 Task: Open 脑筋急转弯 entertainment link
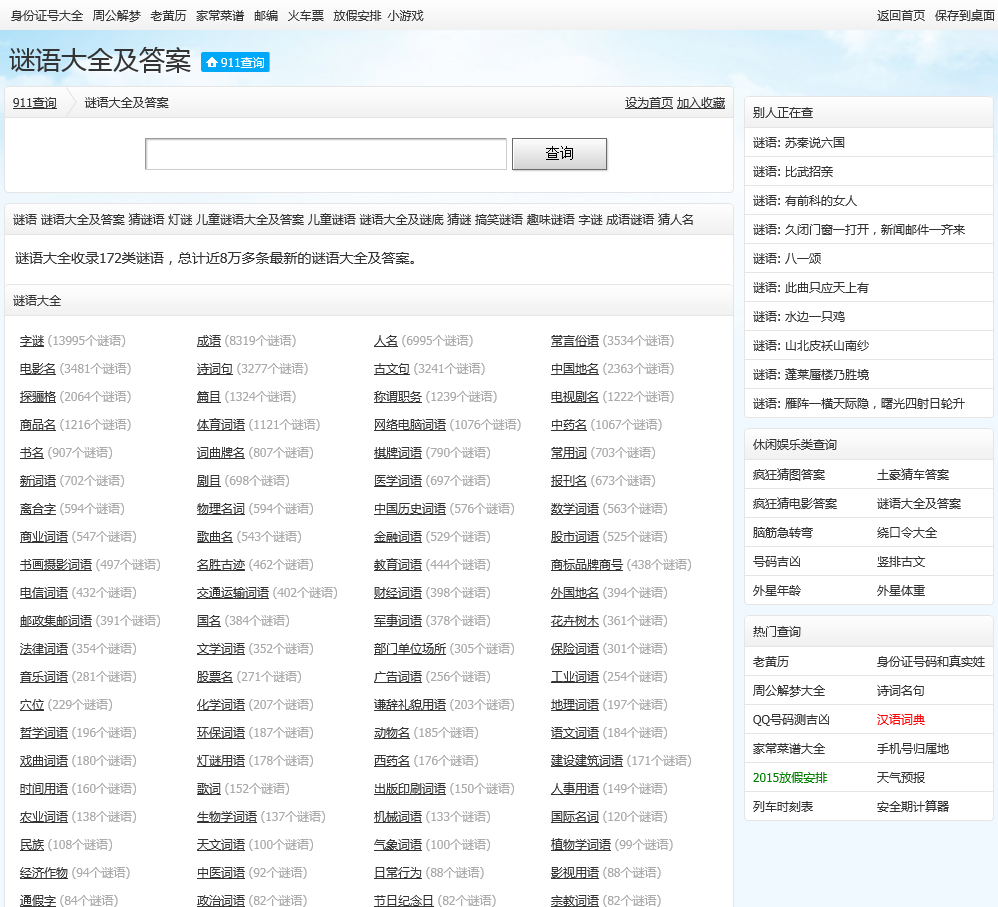[783, 533]
